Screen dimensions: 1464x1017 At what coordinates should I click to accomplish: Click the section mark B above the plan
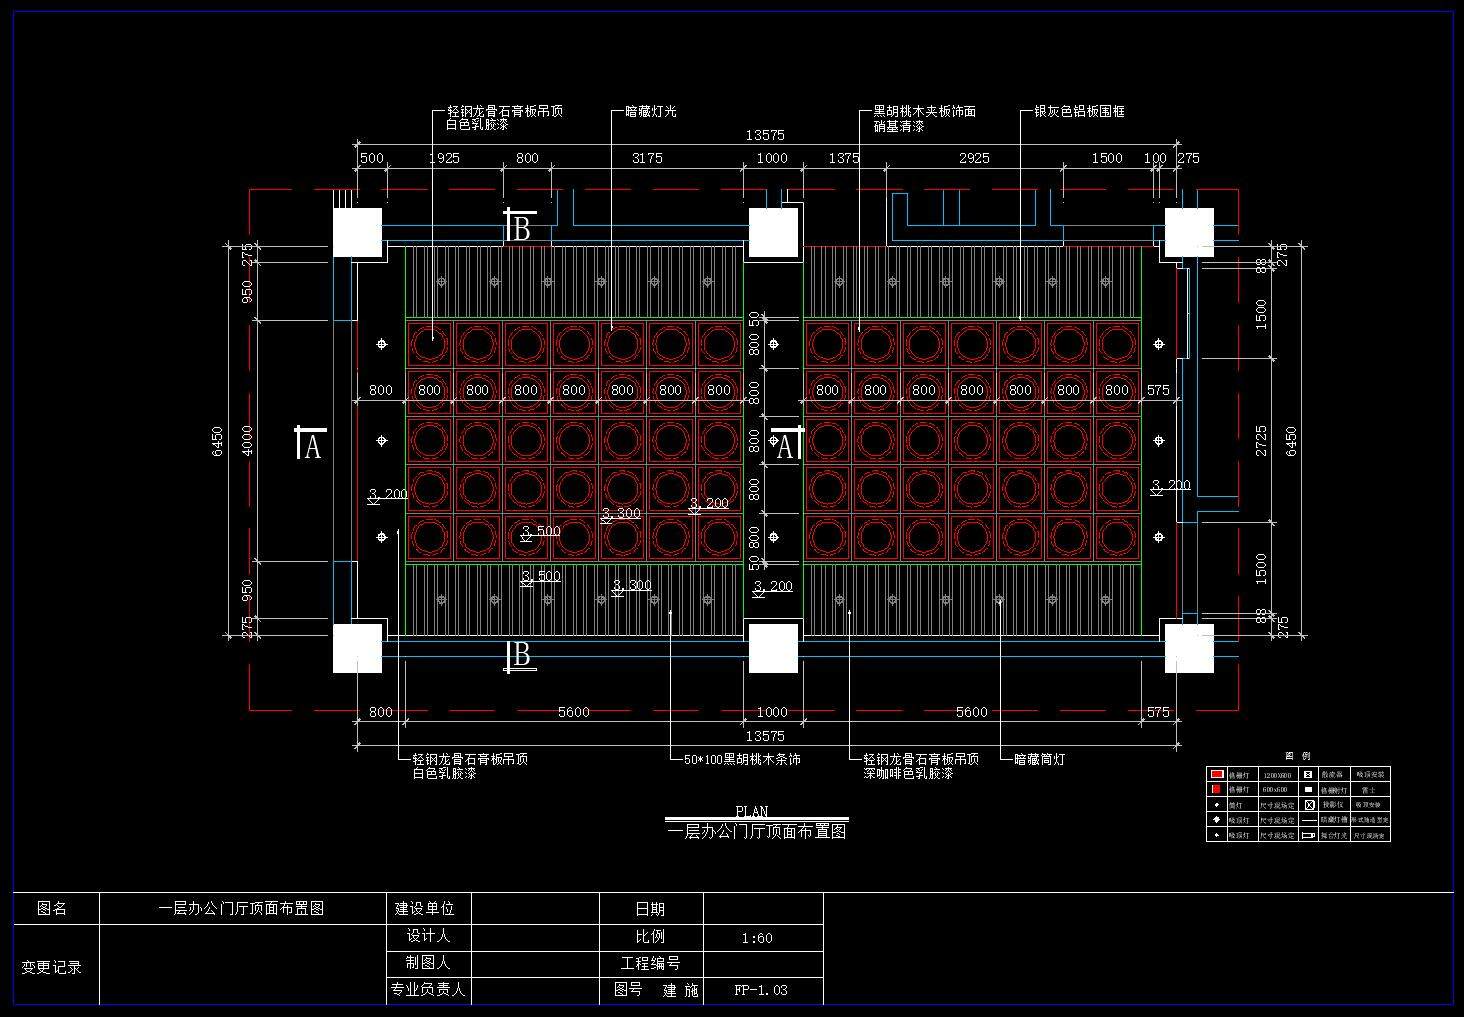[x=520, y=229]
